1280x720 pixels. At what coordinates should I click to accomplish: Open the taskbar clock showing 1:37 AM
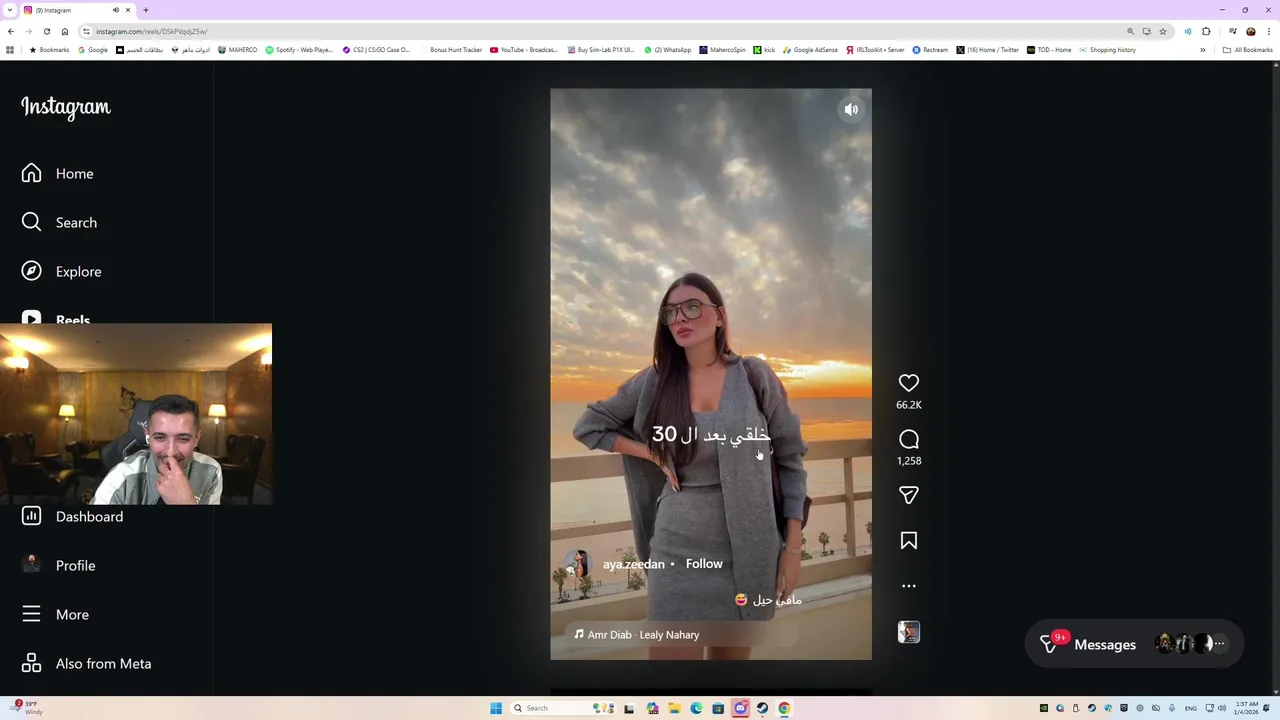tap(1246, 708)
